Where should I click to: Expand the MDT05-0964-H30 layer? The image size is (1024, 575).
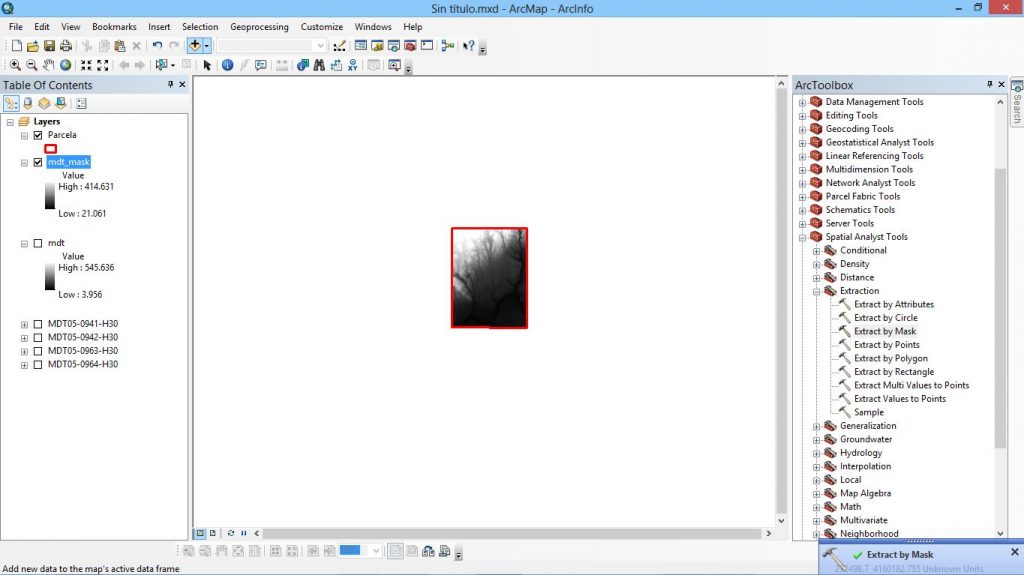click(x=24, y=365)
